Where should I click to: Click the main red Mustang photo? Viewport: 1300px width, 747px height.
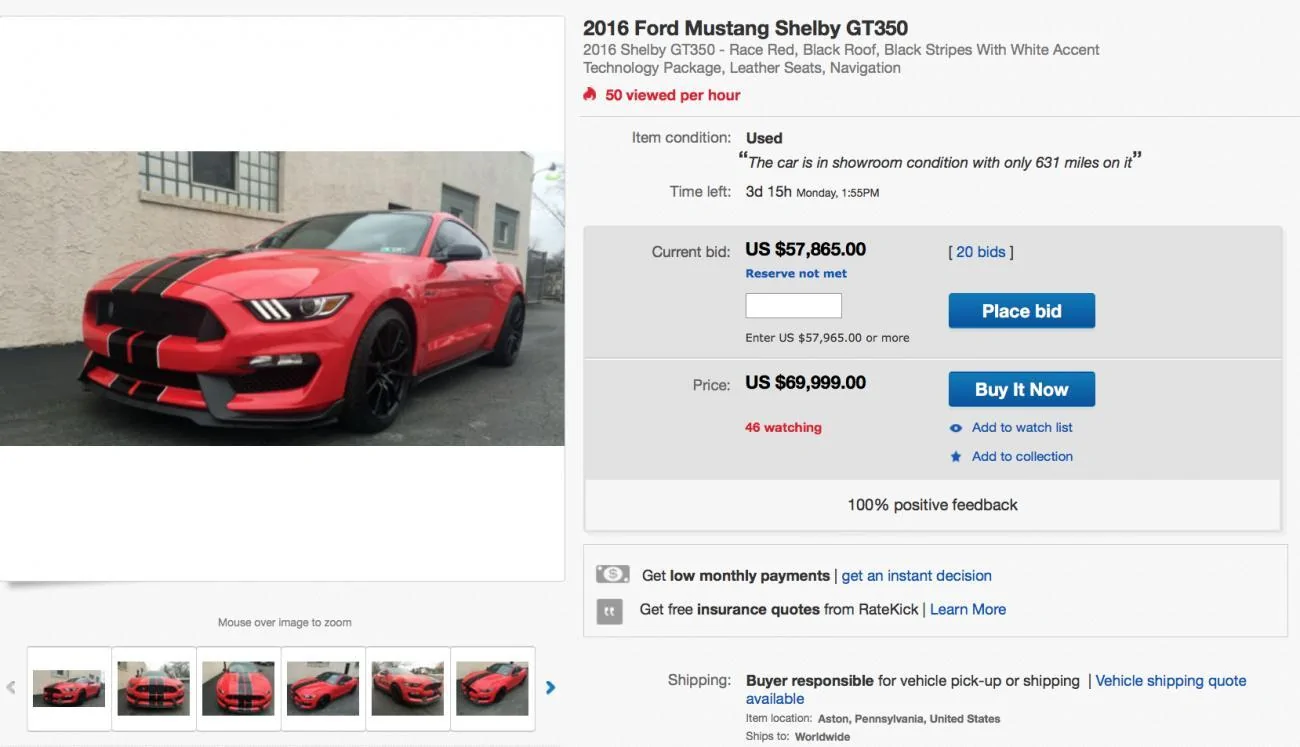tap(282, 298)
